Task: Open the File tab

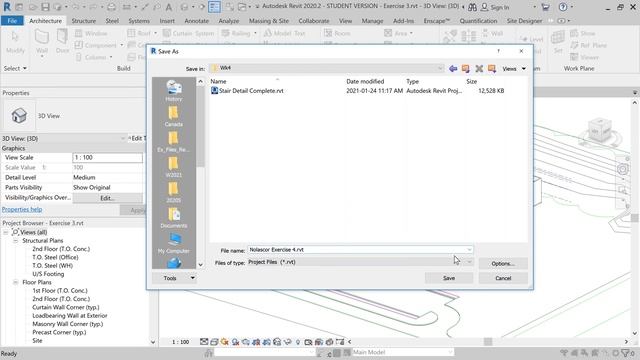Action: tap(12, 20)
